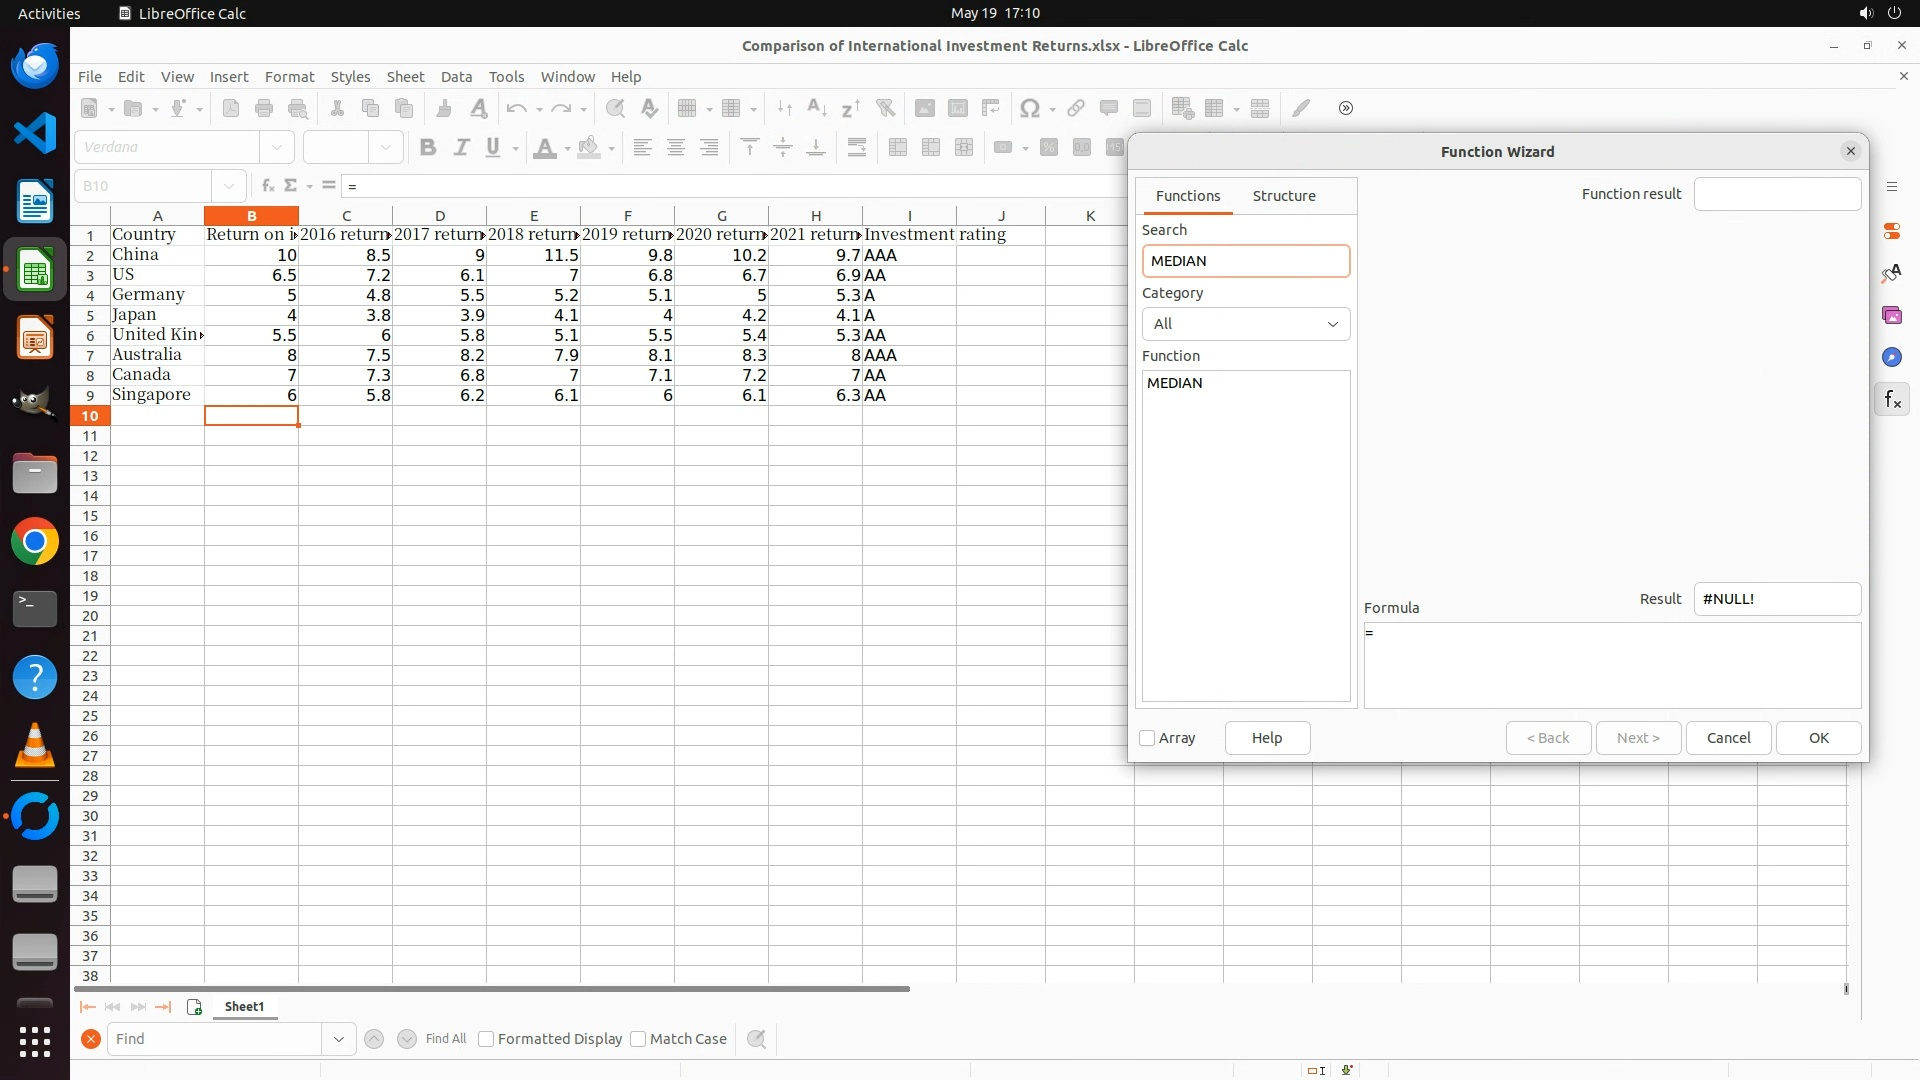Screen dimensions: 1920x1080
Task: Open the sidebar Functions deck icon
Action: pyautogui.click(x=1891, y=400)
